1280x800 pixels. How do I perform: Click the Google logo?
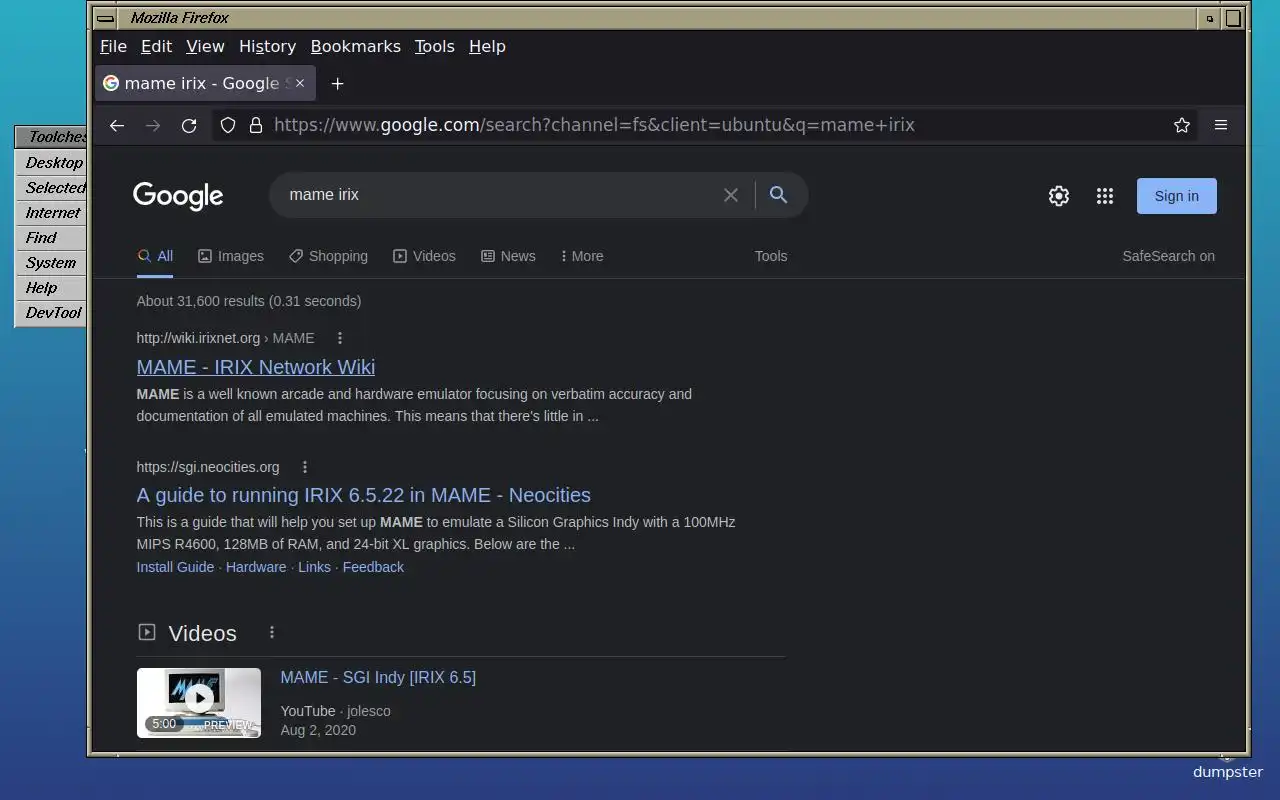click(178, 196)
